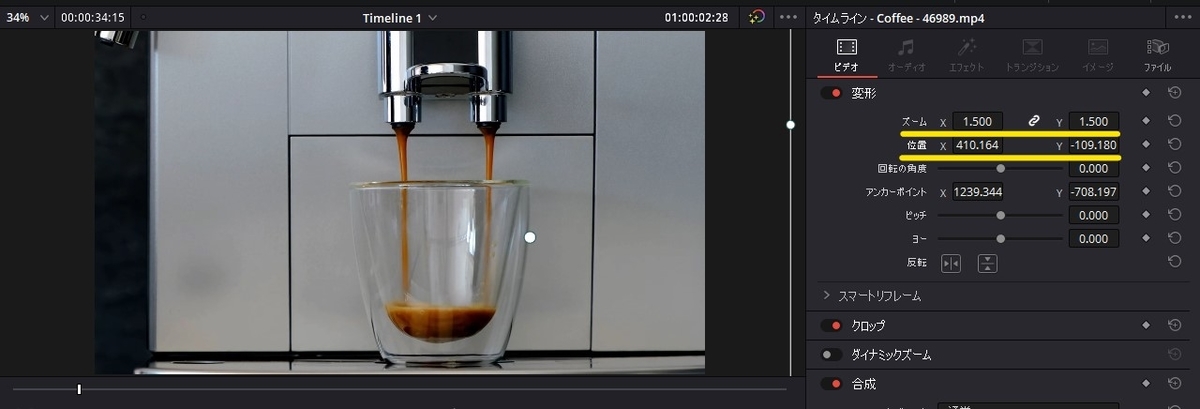Add keyframe for 位置 row

pos(1146,145)
